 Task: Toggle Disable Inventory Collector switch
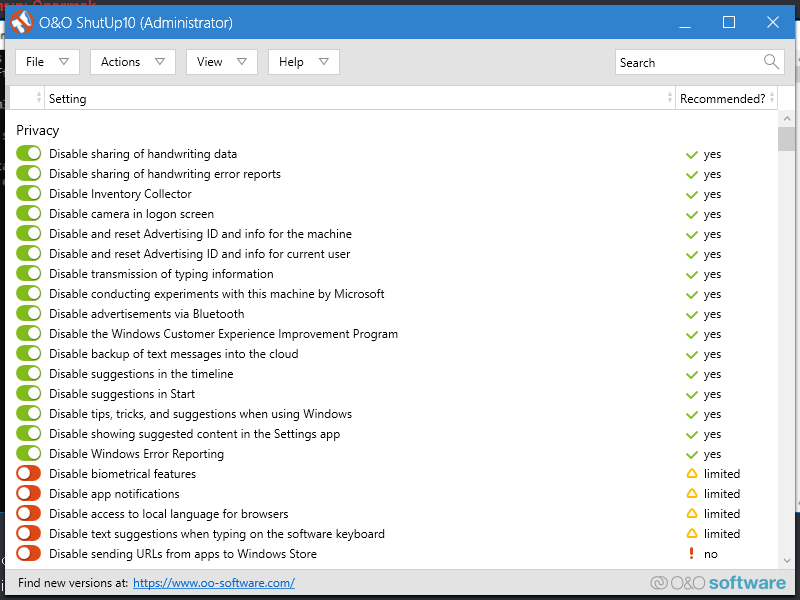coord(29,193)
